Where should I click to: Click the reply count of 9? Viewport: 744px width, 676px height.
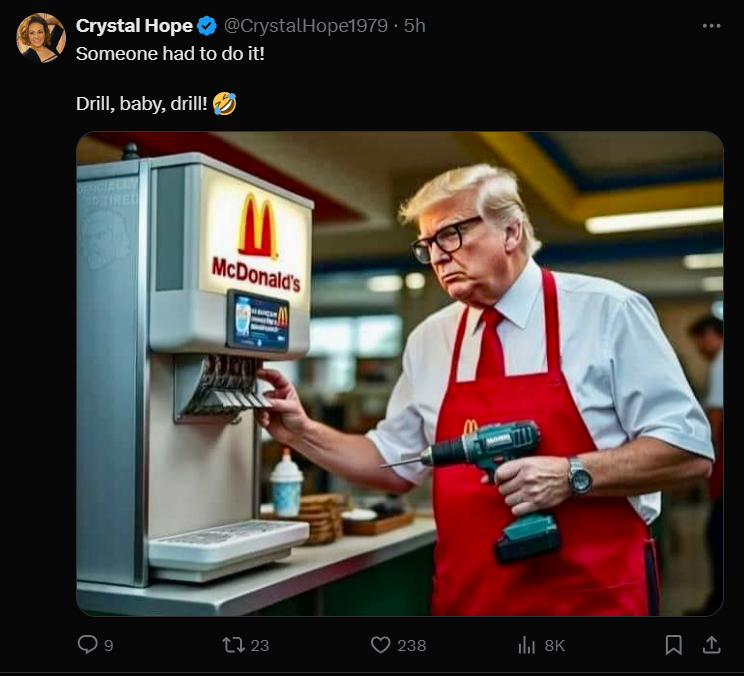108,646
